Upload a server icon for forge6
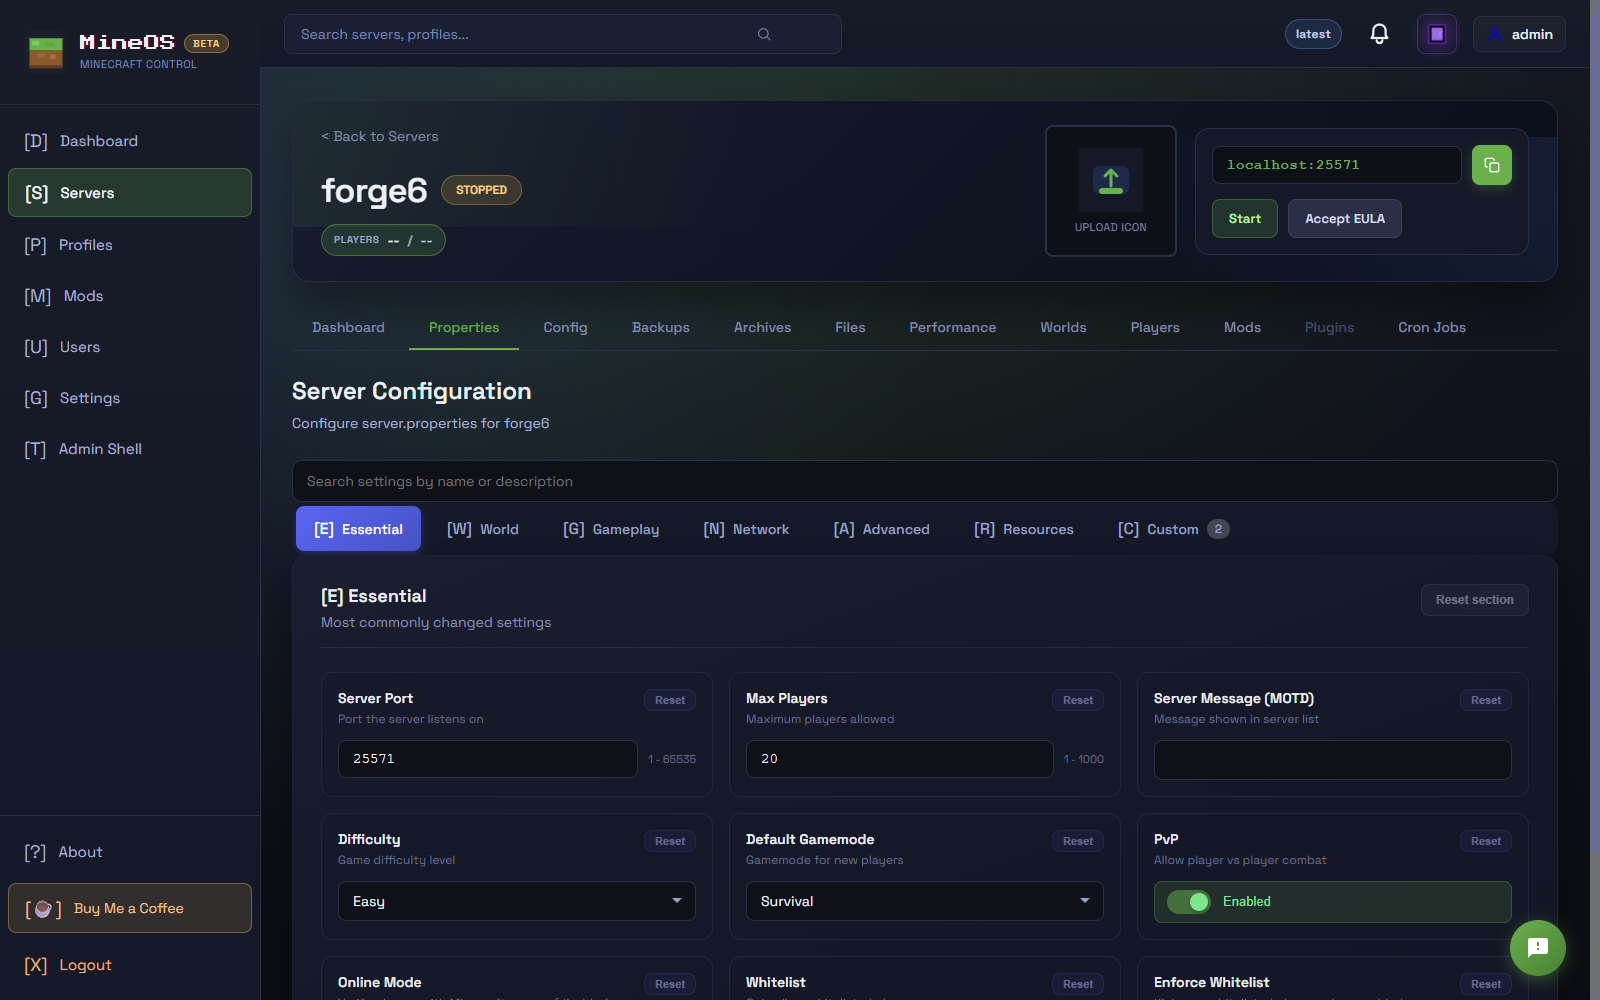This screenshot has height=1000, width=1600. point(1110,190)
